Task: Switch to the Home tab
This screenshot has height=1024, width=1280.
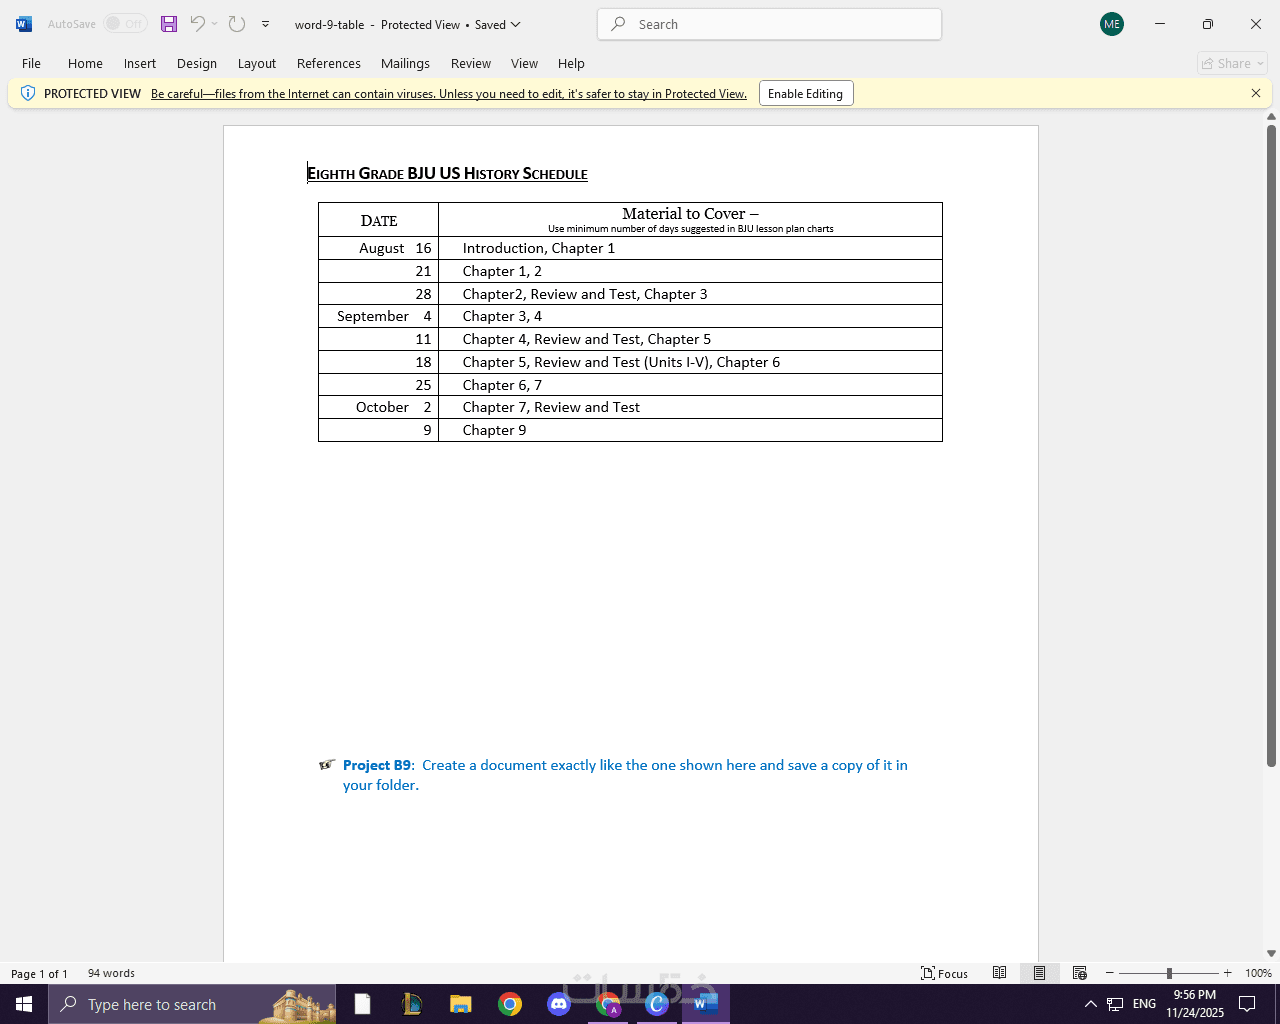Action: [x=85, y=63]
